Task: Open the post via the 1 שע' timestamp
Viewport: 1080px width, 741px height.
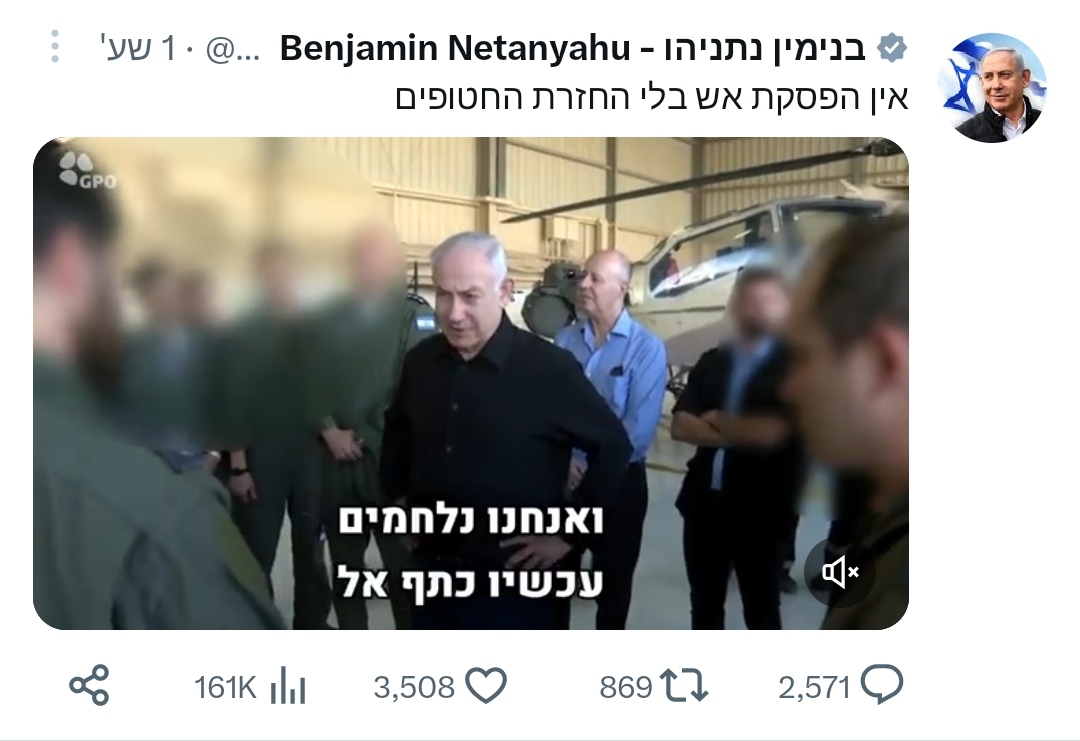Action: (x=141, y=48)
